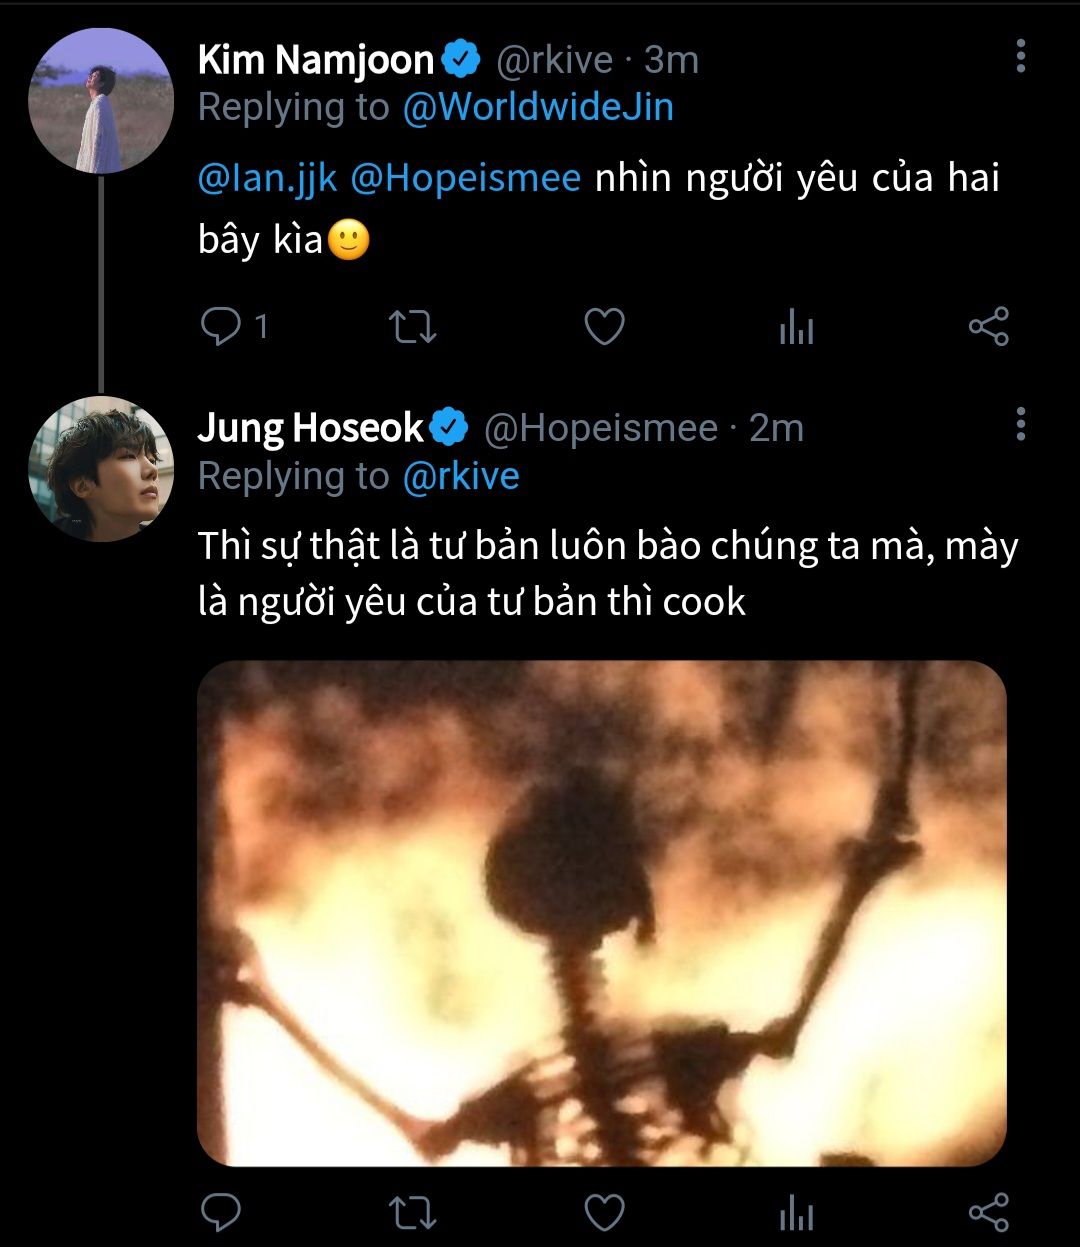Share Jung Hoseok's tweet
The height and width of the screenshot is (1247, 1080).
(989, 1213)
